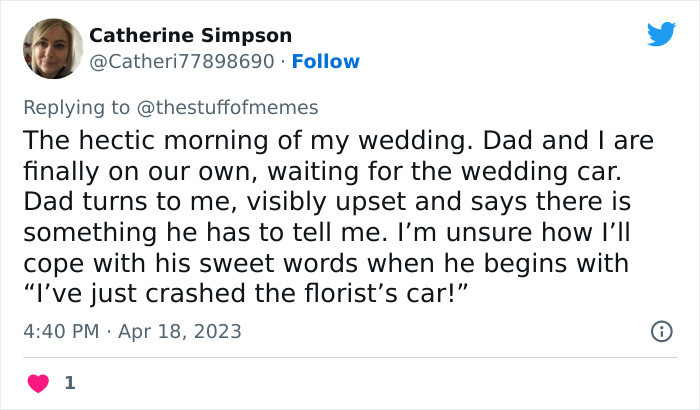700x410 pixels.
Task: Like the tweet with the heart icon
Action: tap(40, 383)
